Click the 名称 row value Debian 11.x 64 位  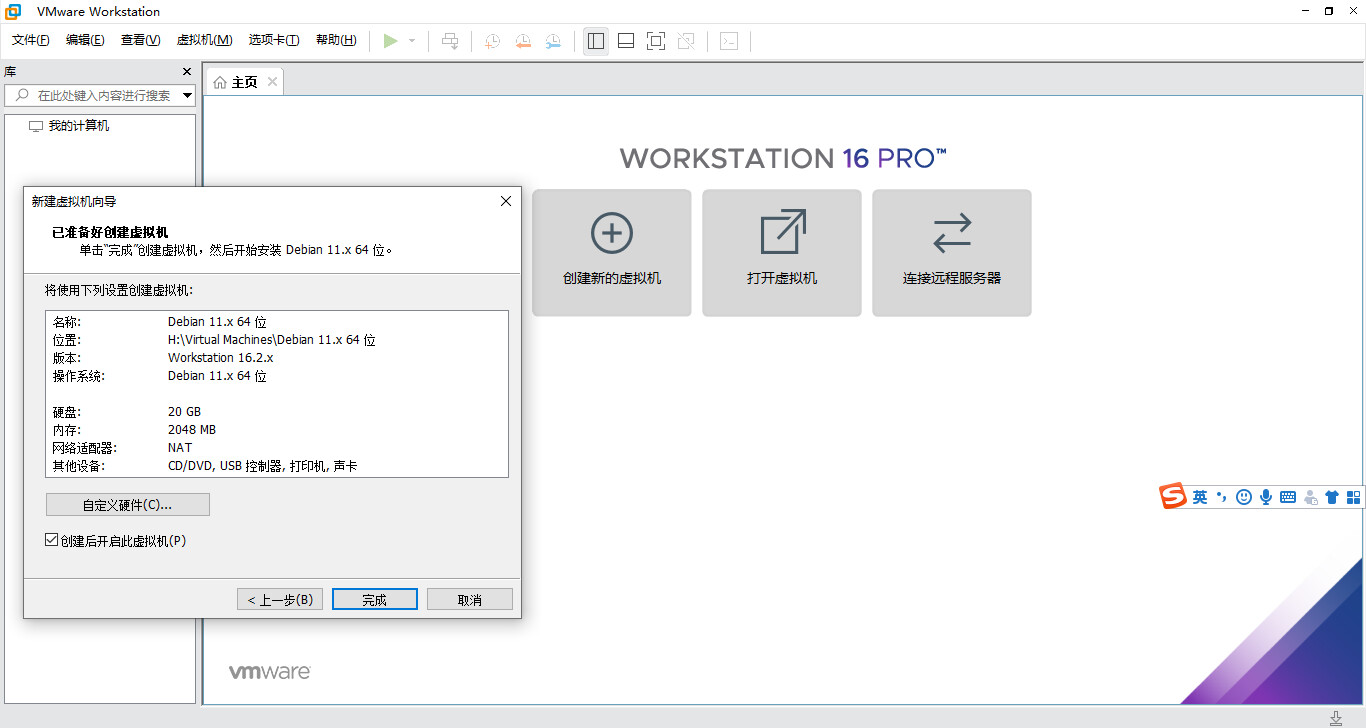coord(217,322)
